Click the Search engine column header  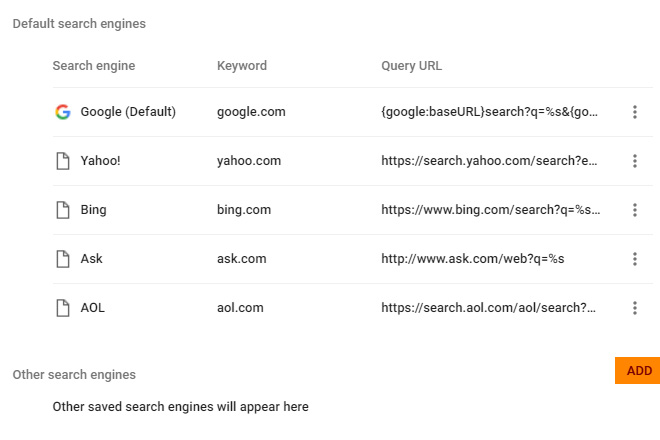(x=94, y=66)
